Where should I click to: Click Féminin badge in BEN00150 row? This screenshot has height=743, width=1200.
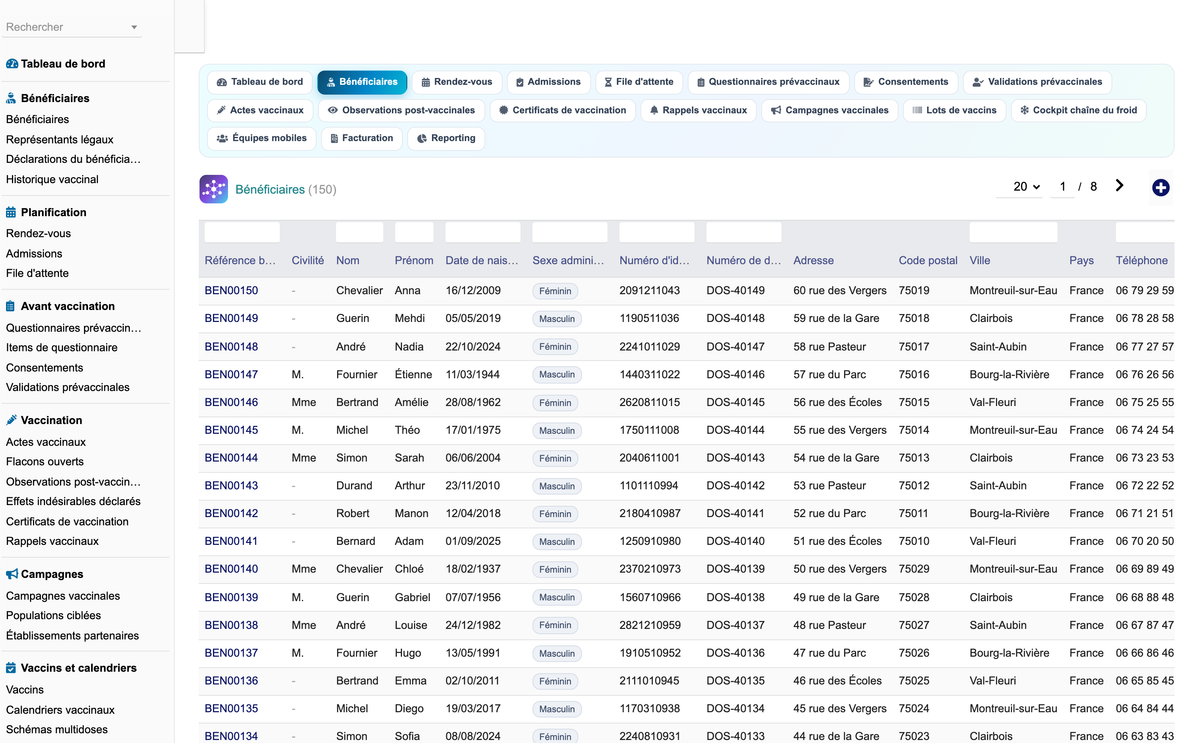click(x=555, y=291)
